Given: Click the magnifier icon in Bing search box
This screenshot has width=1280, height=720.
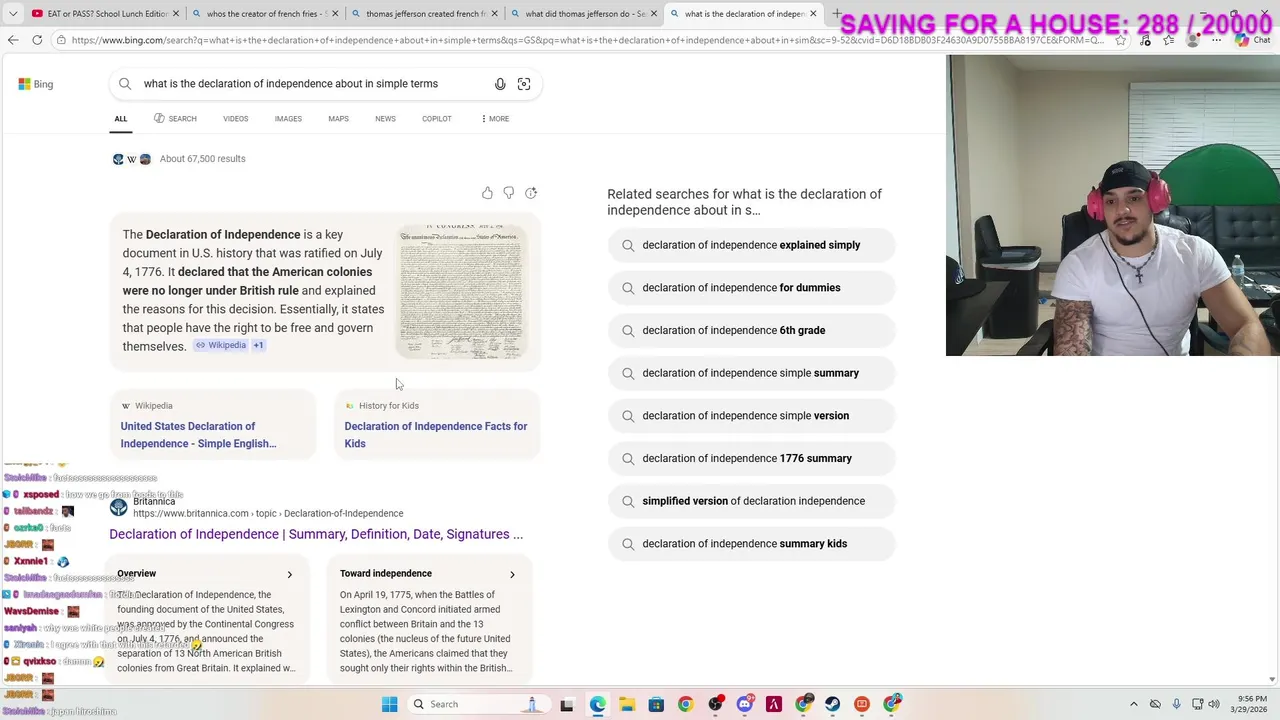Looking at the screenshot, I should tap(125, 84).
